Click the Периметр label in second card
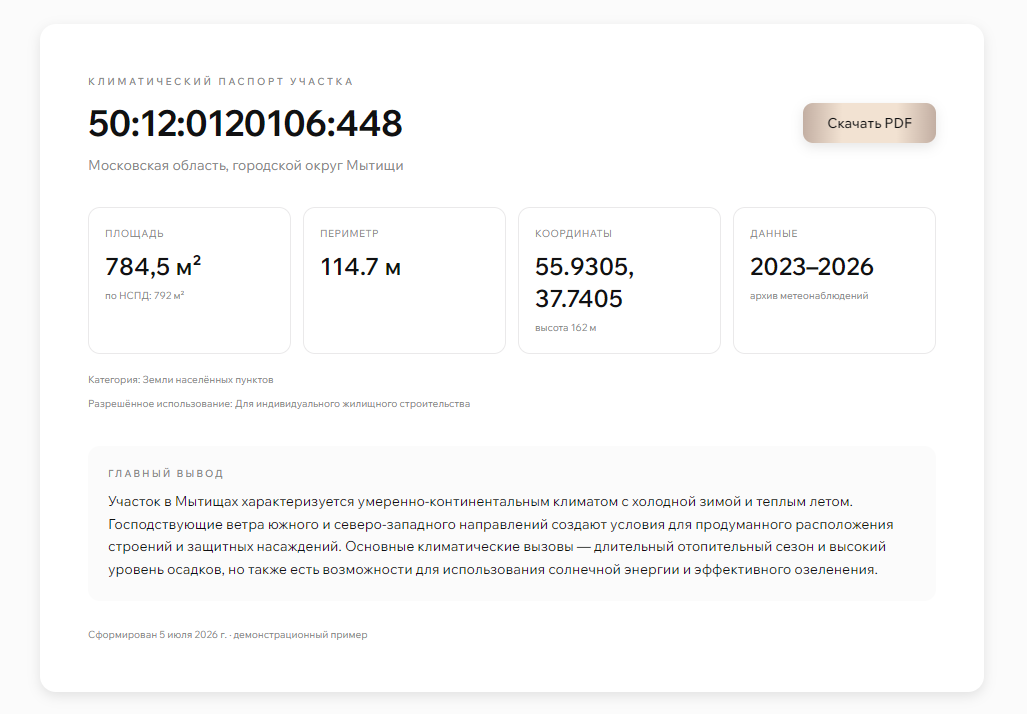This screenshot has width=1027, height=714. click(x=349, y=233)
